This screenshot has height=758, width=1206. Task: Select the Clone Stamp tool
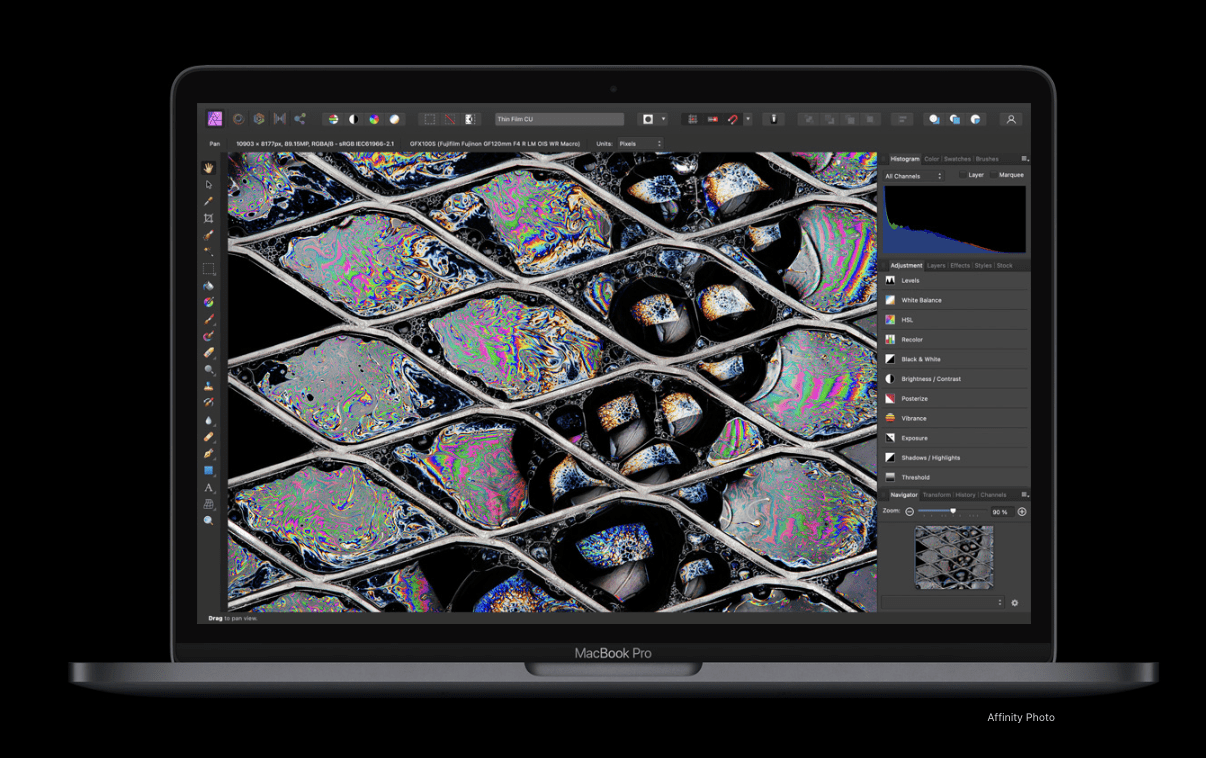tap(208, 386)
